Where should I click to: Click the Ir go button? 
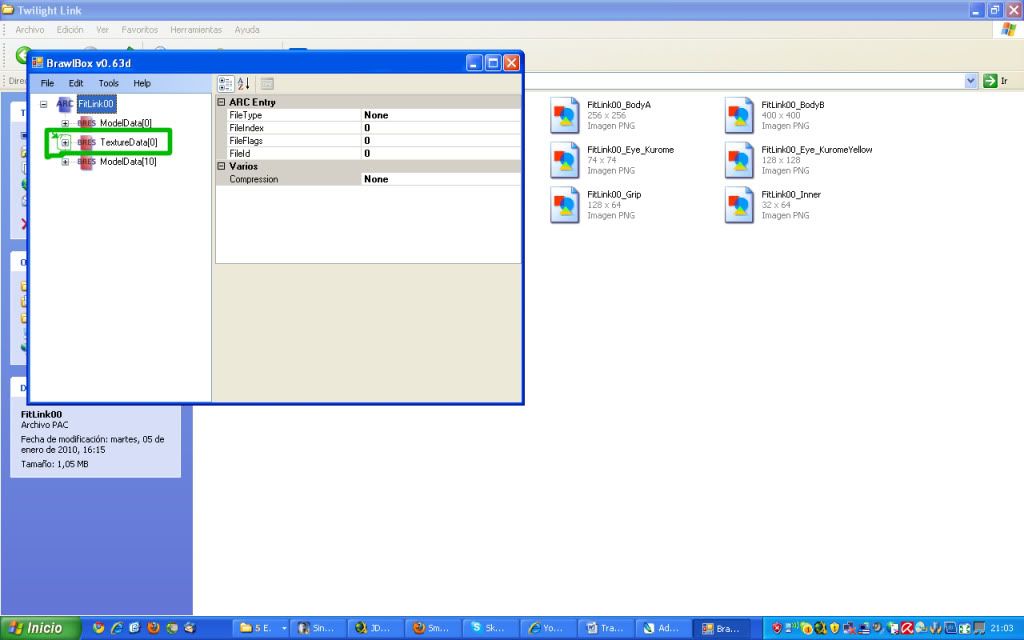pyautogui.click(x=996, y=81)
